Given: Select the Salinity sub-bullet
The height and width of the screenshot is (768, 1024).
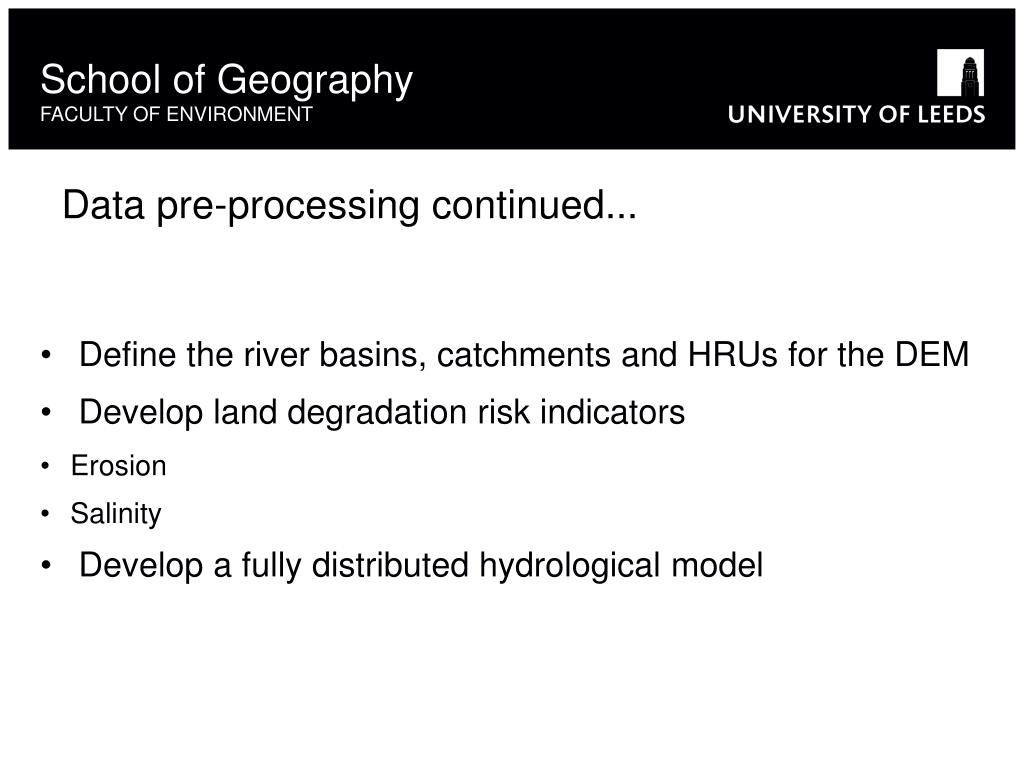Looking at the screenshot, I should 116,513.
